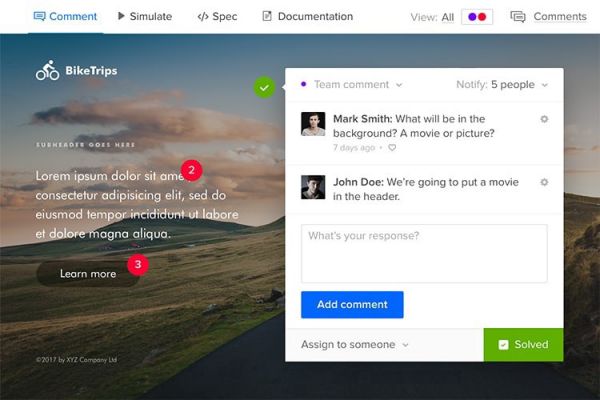Toggle the Solved checkbox
Image resolution: width=600 pixels, height=400 pixels.
(504, 345)
